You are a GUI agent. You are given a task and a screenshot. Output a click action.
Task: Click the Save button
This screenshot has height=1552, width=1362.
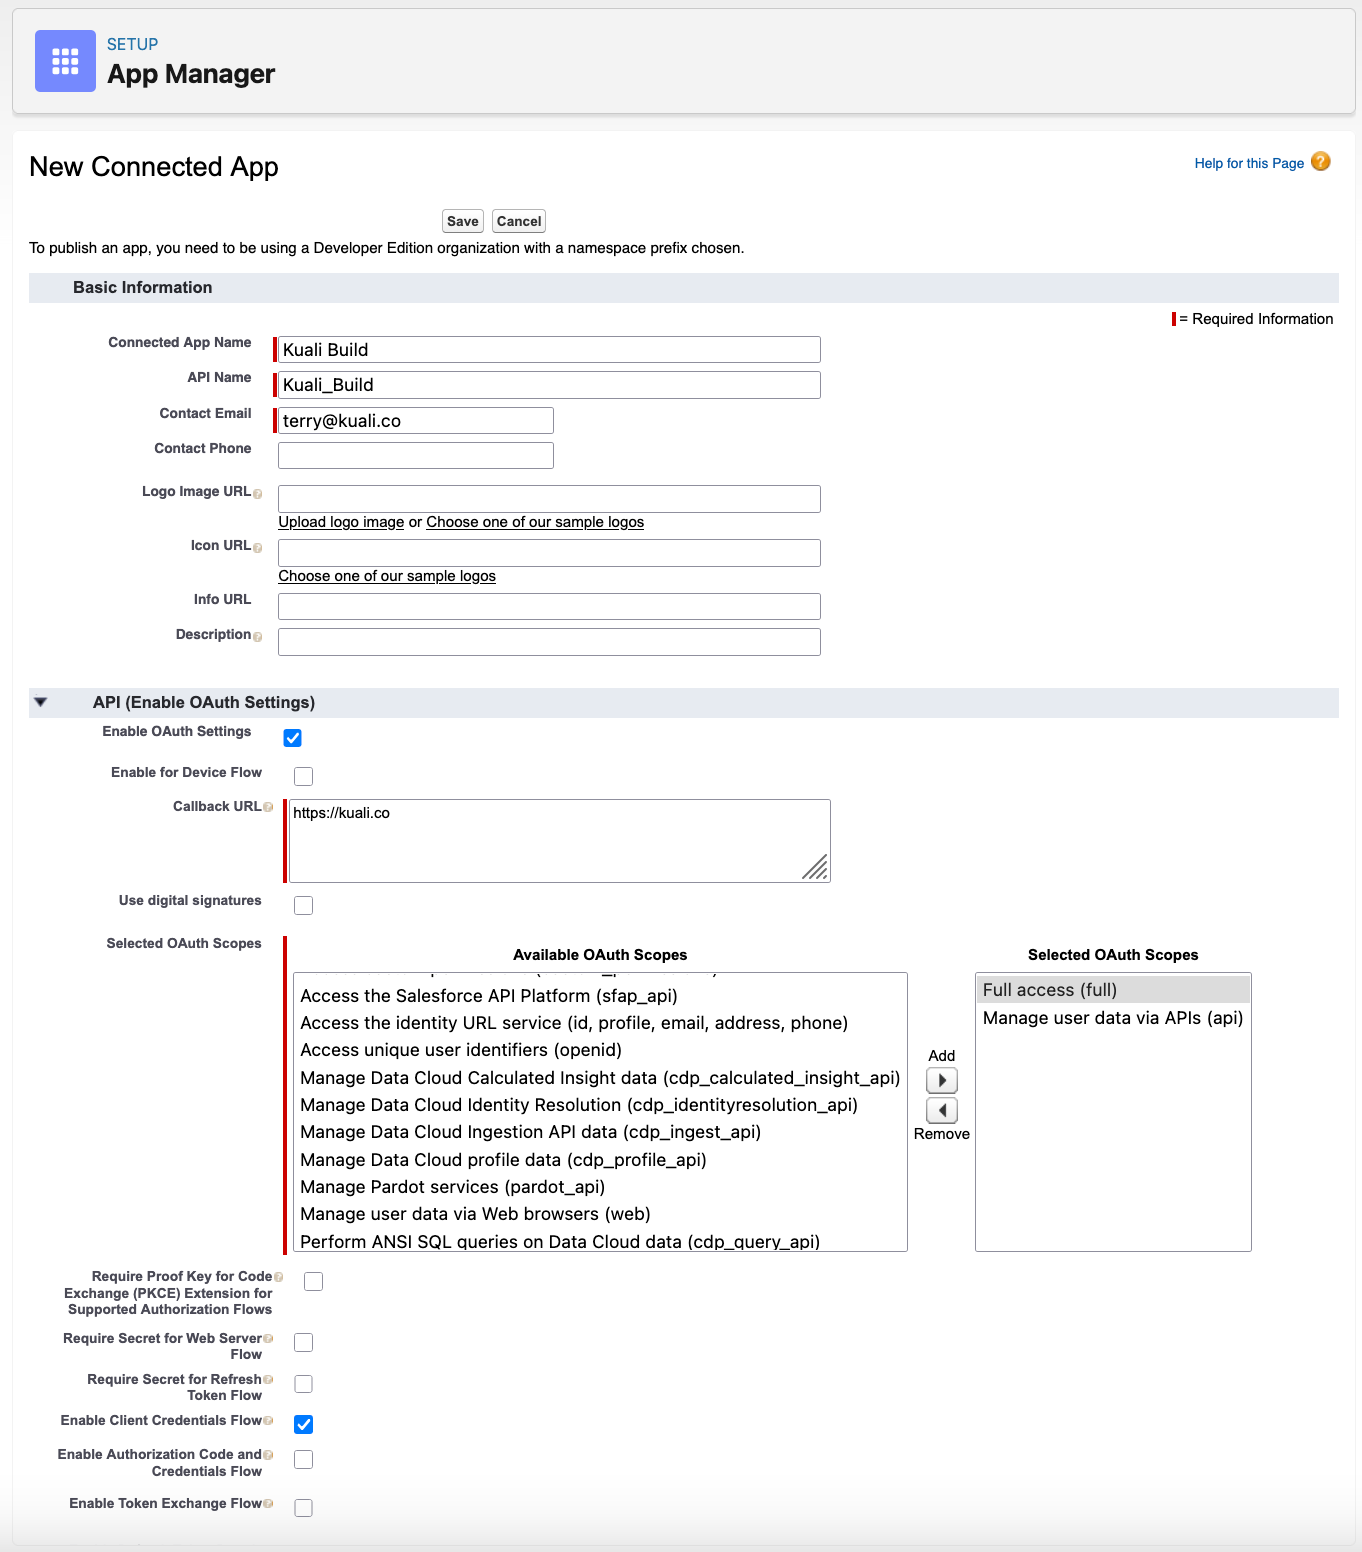pos(461,220)
